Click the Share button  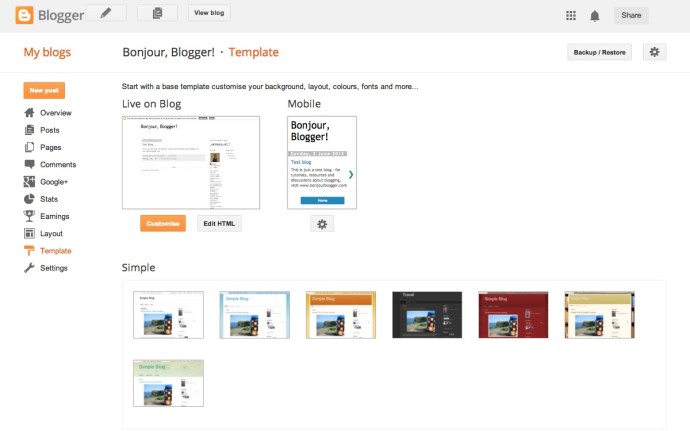pos(631,15)
